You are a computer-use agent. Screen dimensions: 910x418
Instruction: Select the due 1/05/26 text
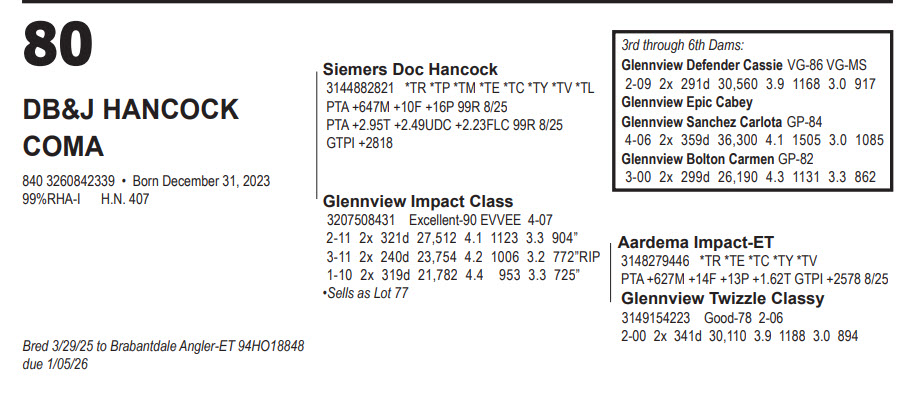coord(56,364)
